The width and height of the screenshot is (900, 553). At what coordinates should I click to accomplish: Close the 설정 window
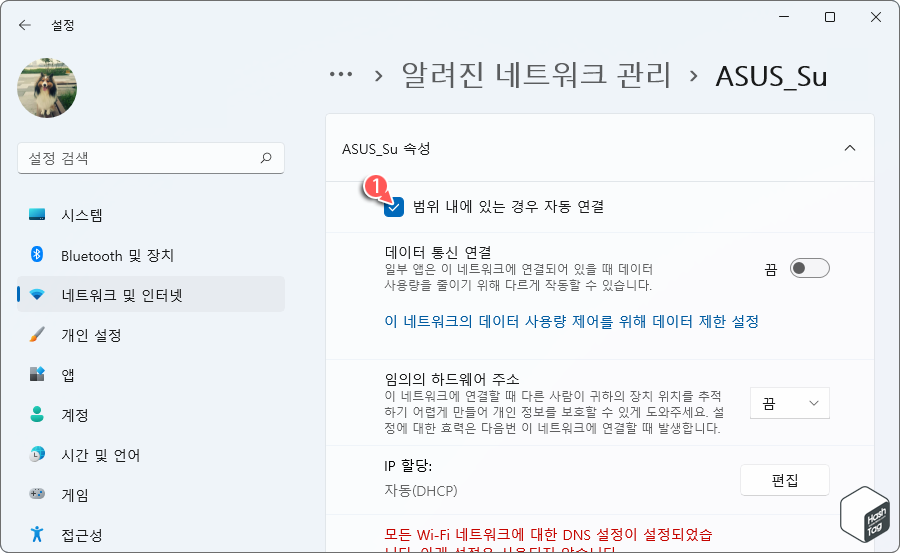tap(875, 17)
